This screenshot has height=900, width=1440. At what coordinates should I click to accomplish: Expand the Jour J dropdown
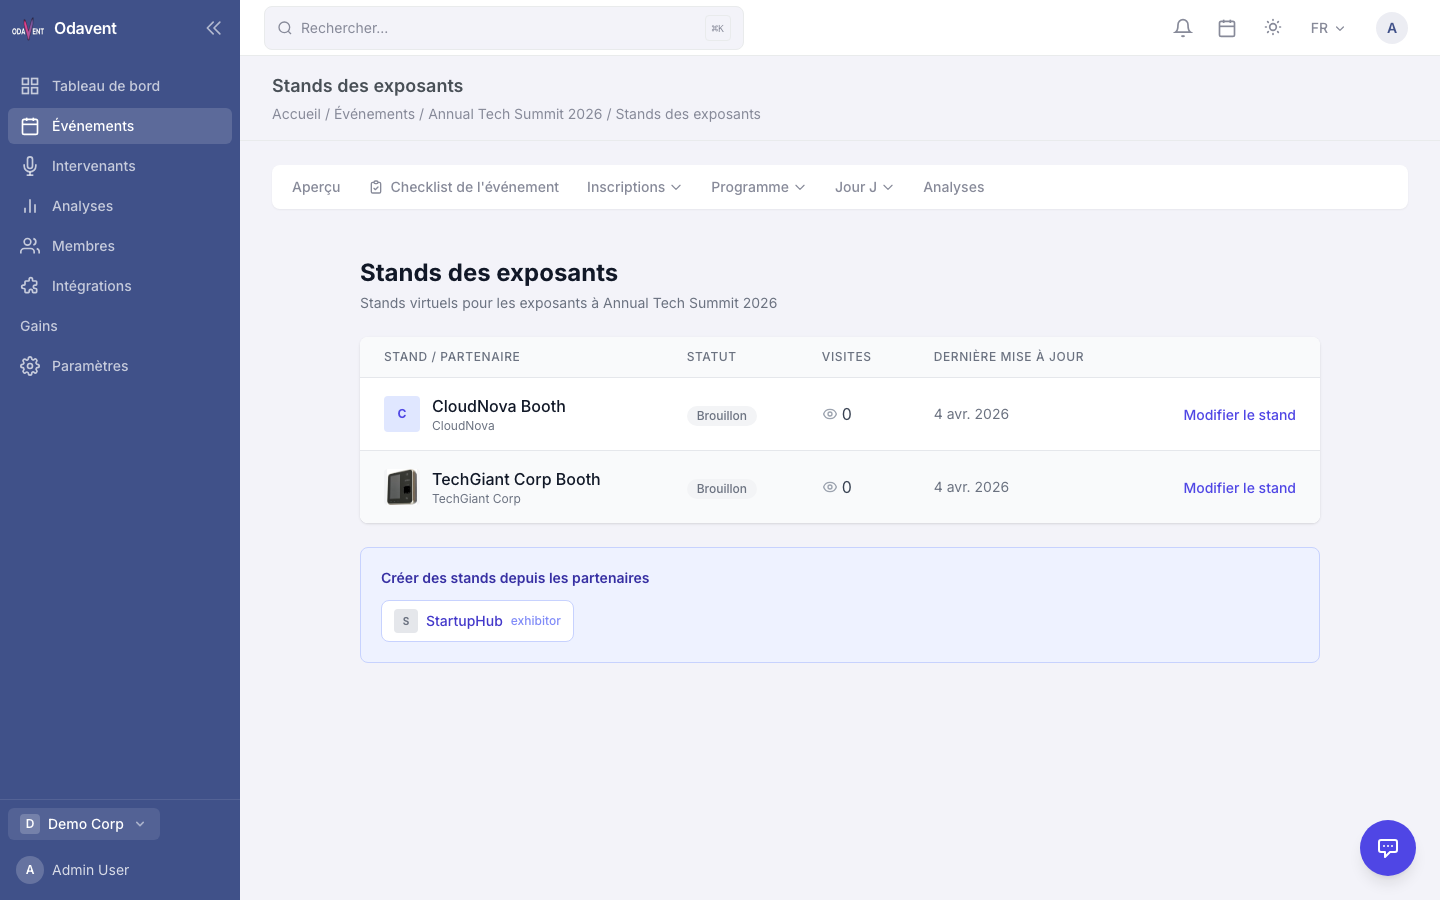point(864,187)
